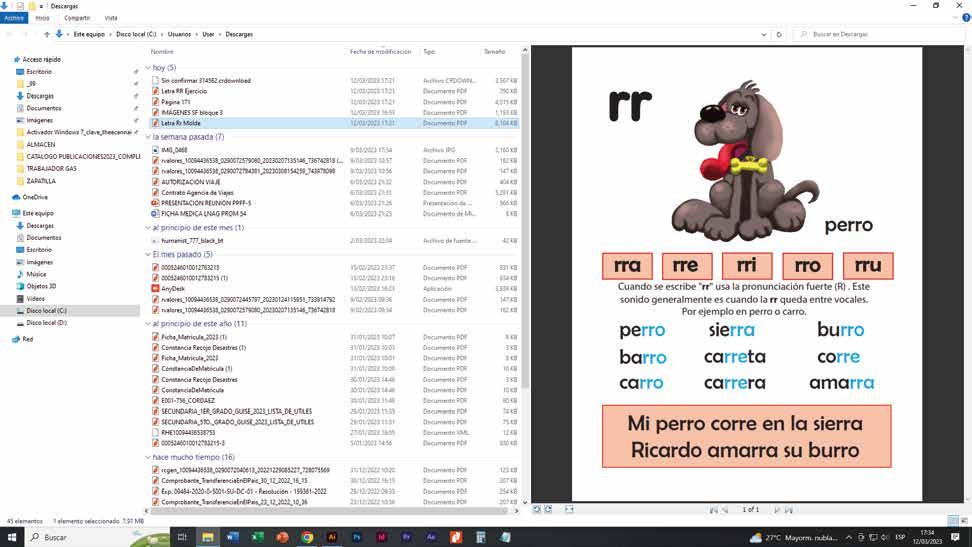Image resolution: width=972 pixels, height=547 pixels.
Task: Select Música under Este equipo
Action: pos(36,274)
